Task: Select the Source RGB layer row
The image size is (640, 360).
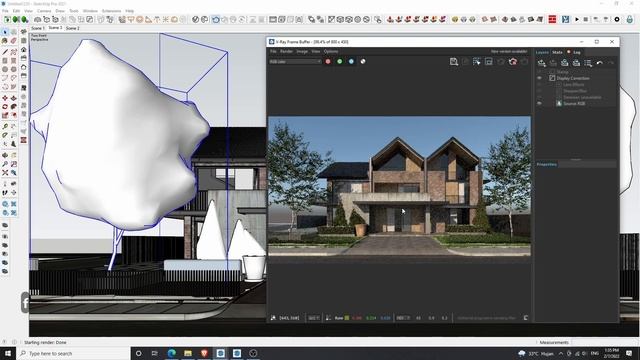Action: click(x=576, y=104)
